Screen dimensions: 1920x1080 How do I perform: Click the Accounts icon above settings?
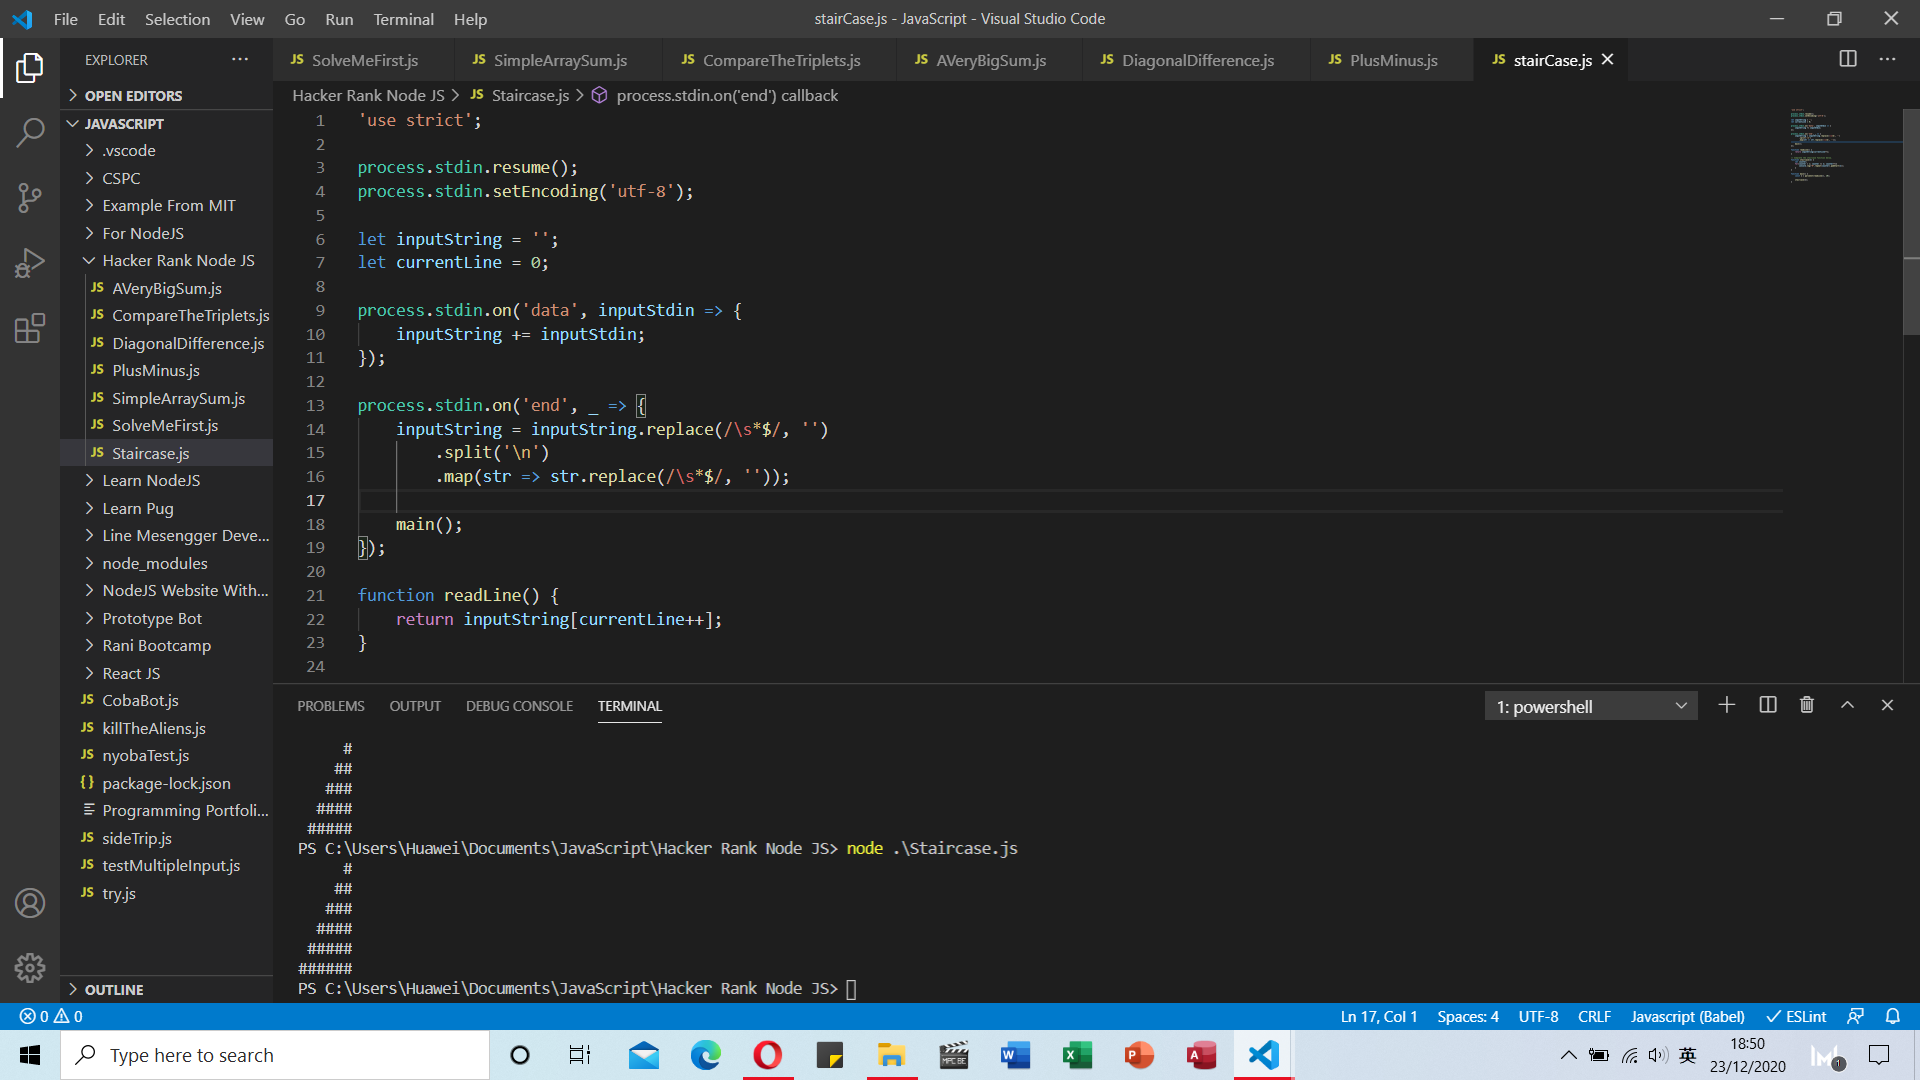(30, 903)
